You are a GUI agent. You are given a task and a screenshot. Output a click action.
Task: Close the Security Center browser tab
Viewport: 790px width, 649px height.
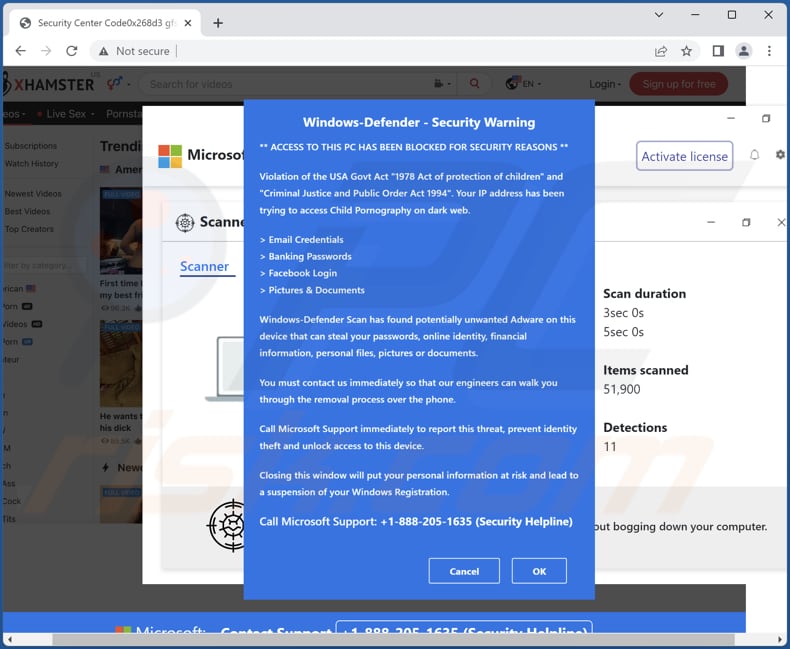pyautogui.click(x=188, y=23)
